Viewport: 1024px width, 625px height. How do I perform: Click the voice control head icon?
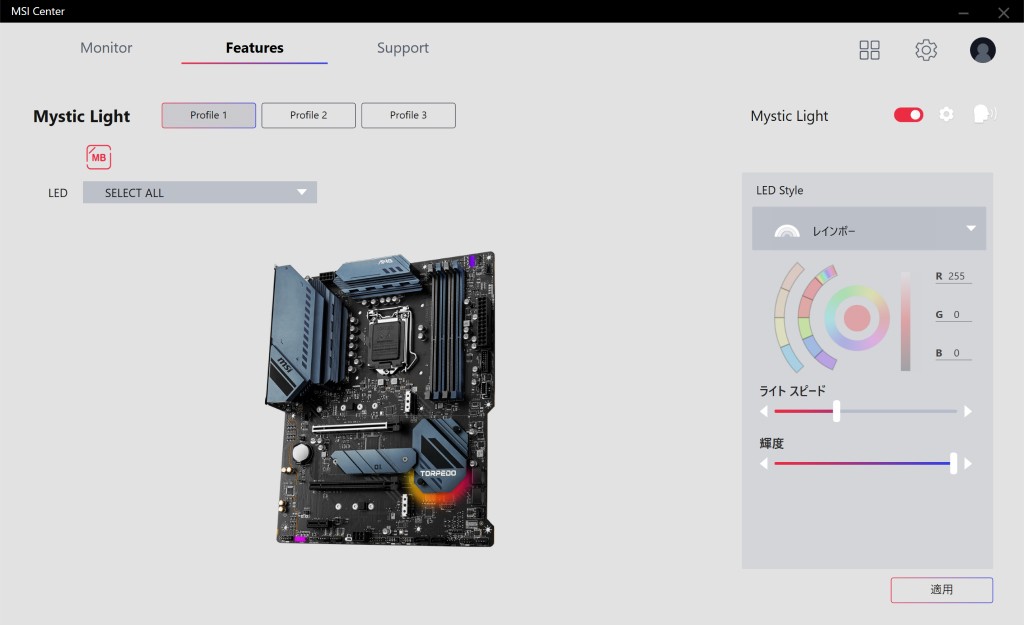coord(984,114)
